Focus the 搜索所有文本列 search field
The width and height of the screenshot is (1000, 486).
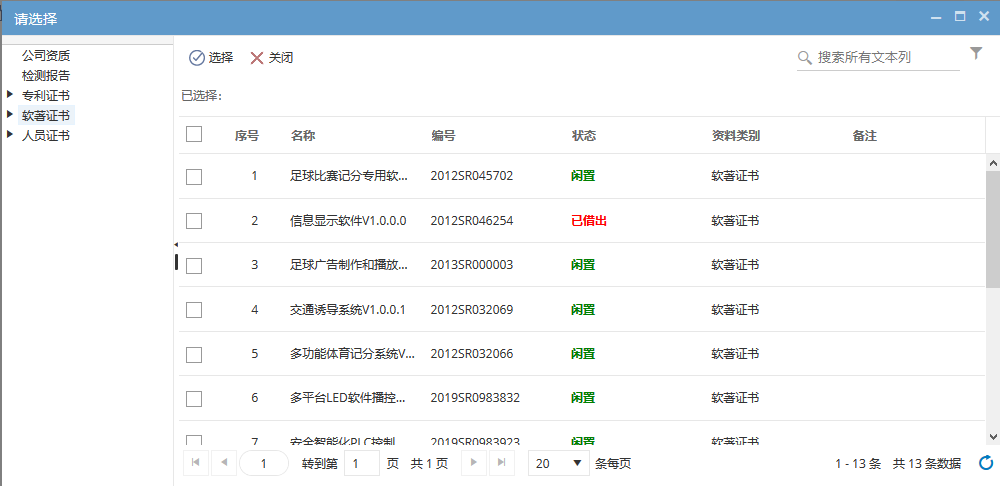(x=885, y=58)
